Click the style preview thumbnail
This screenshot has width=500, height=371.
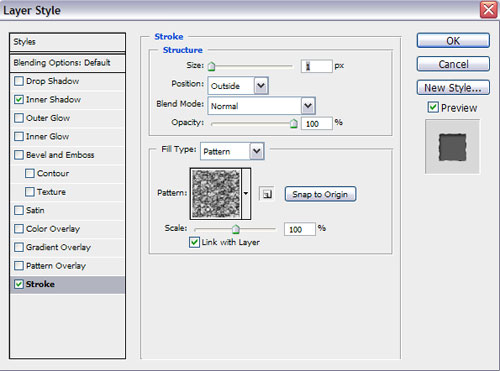pyautogui.click(x=452, y=147)
